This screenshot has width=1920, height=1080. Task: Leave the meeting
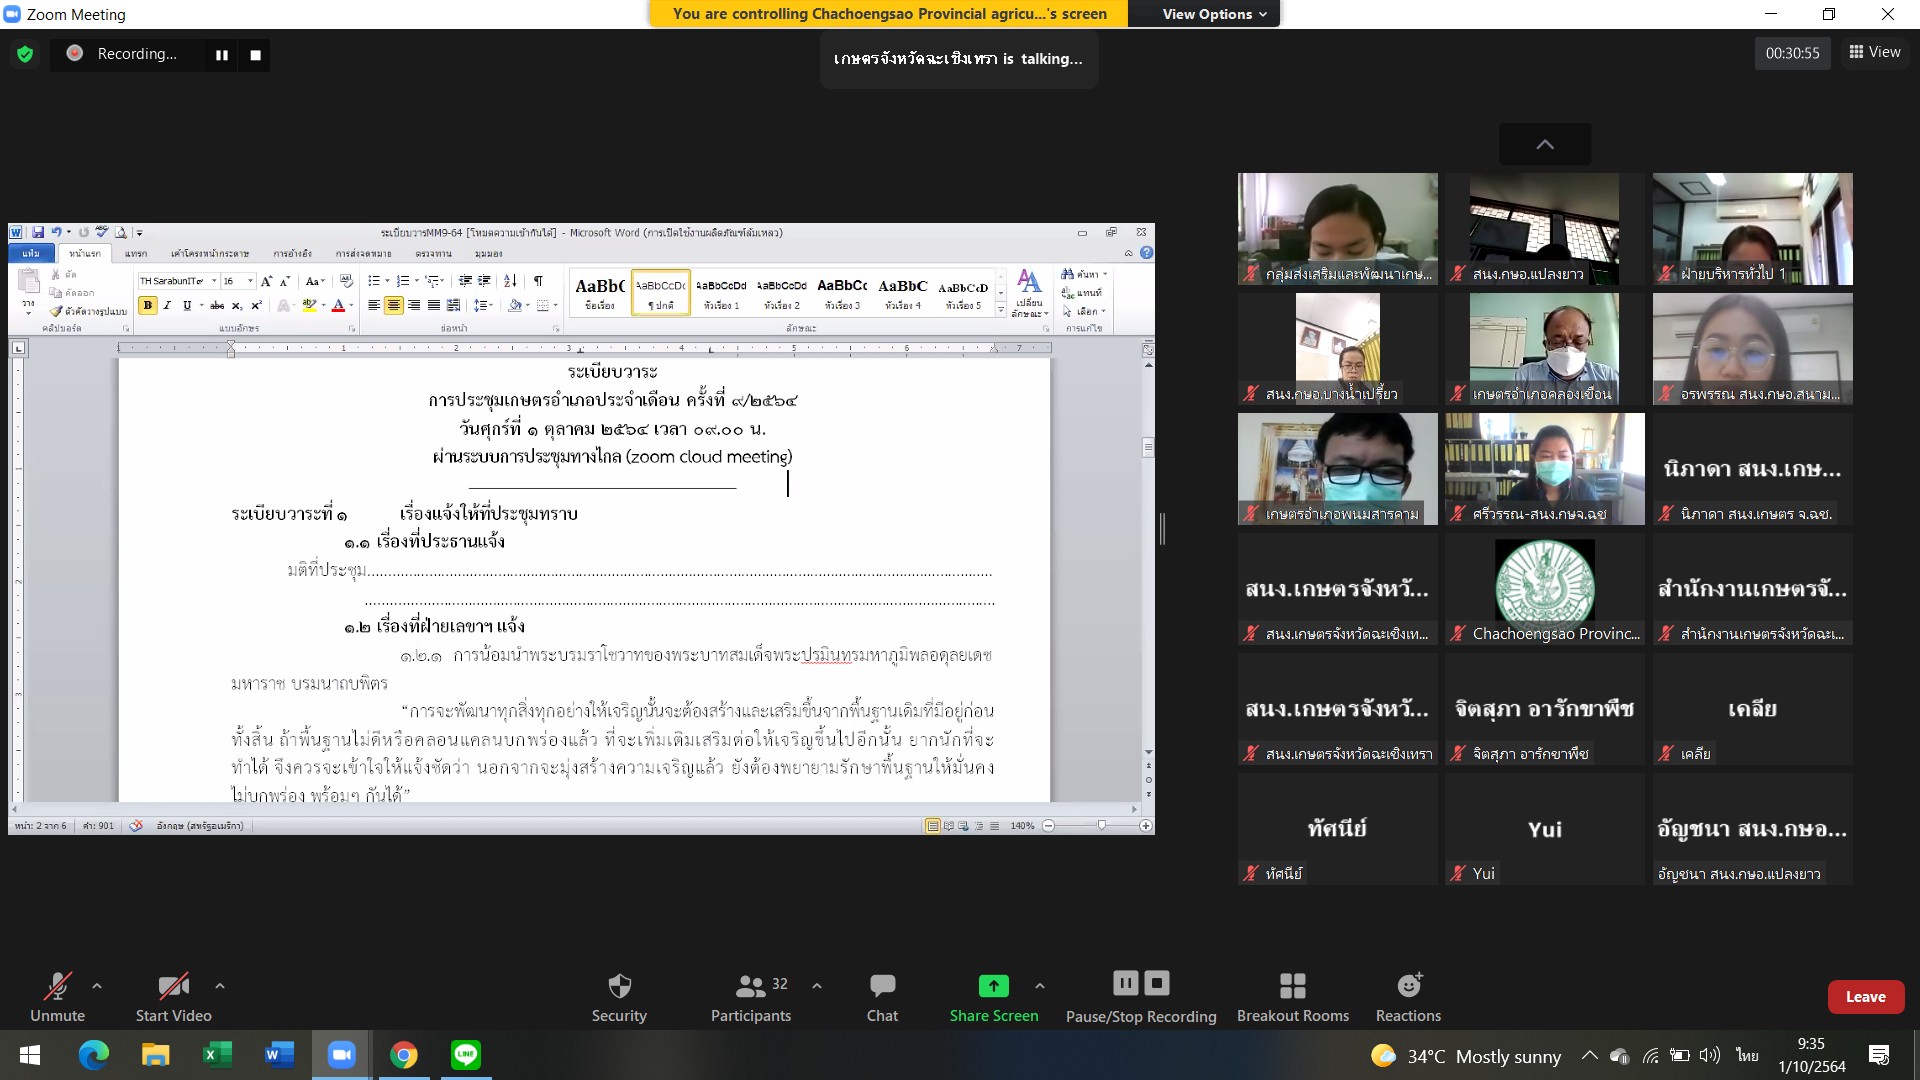coord(1865,997)
